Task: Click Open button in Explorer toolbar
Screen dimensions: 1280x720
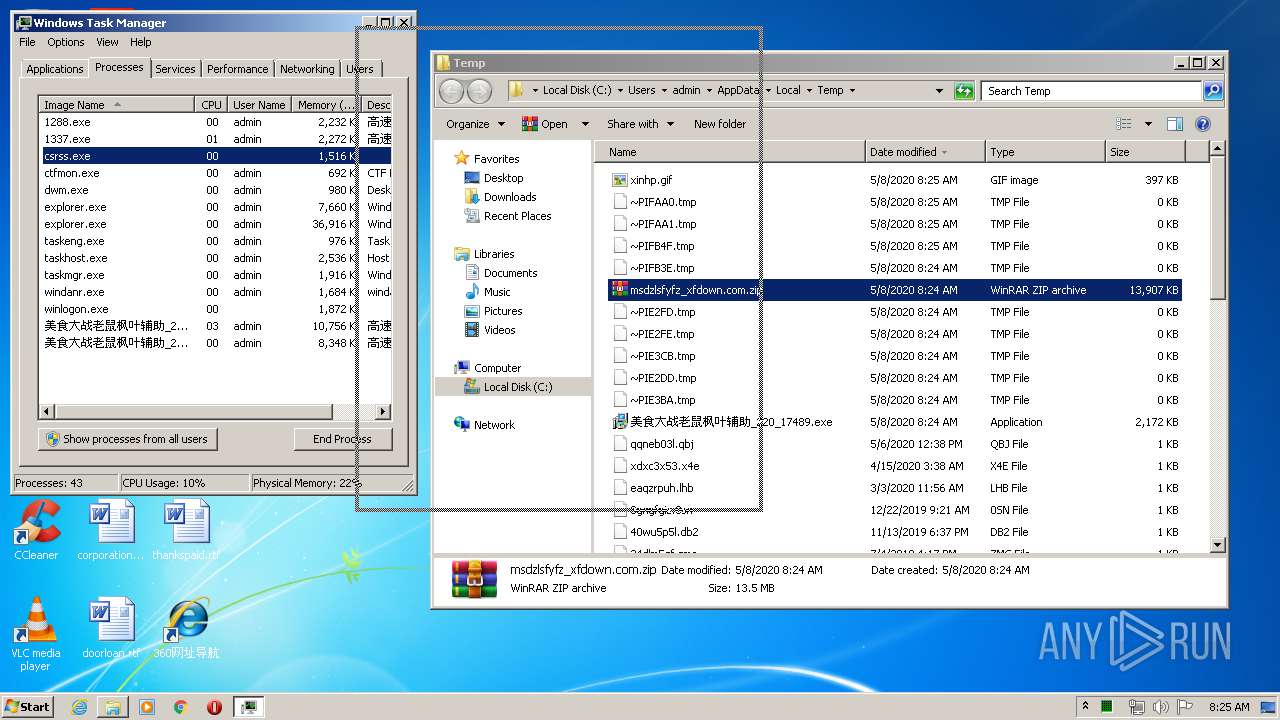Action: click(545, 124)
